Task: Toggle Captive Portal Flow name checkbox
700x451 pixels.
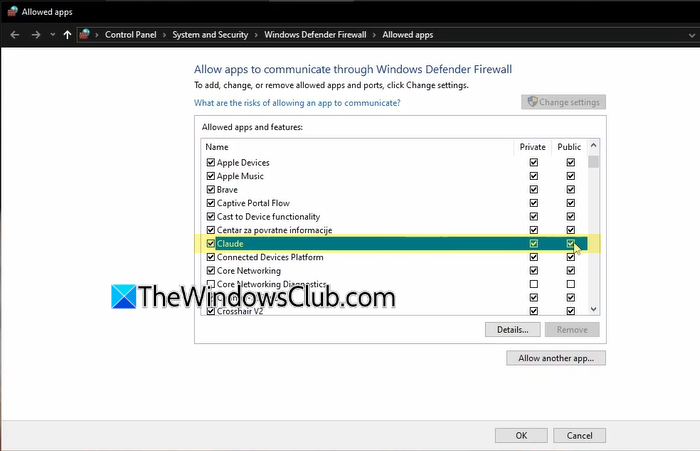Action: click(211, 203)
